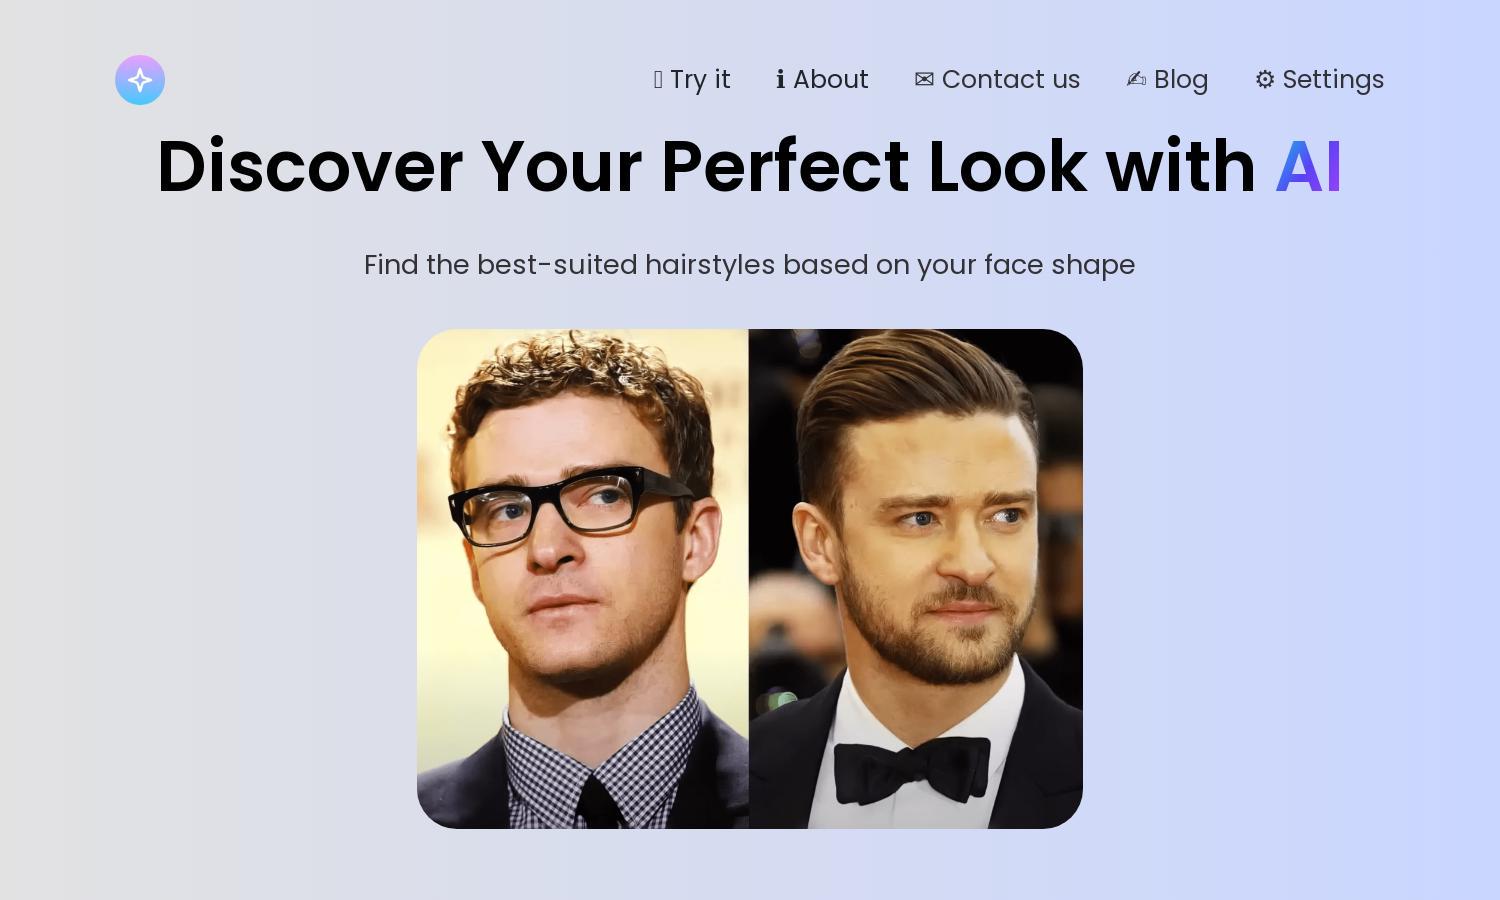
Task: Click the word "Discover" in the headline
Action: click(310, 166)
